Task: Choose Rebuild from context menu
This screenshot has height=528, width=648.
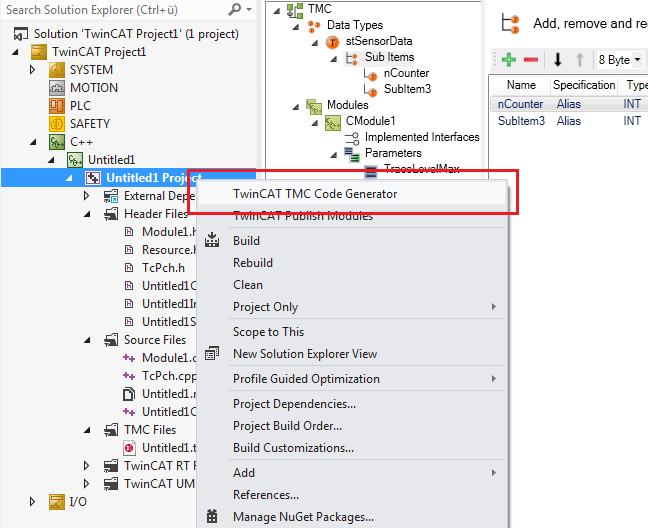Action: 351,263
